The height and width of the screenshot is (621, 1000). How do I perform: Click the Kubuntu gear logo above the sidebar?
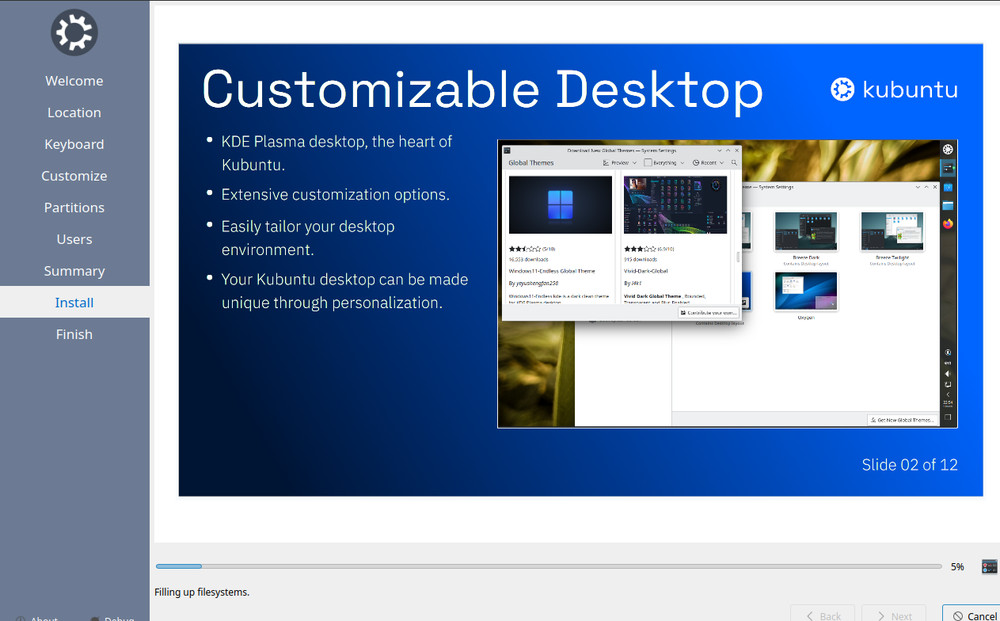[x=74, y=33]
